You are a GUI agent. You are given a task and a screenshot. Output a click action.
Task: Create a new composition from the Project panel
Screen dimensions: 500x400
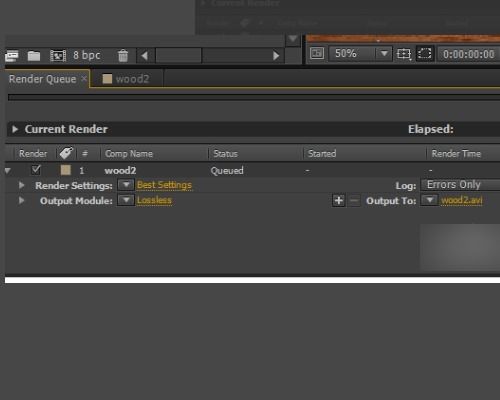click(58, 56)
